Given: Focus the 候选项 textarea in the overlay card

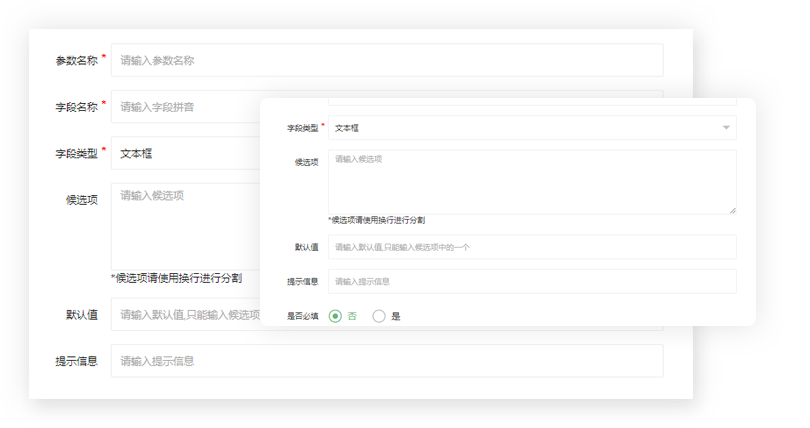Looking at the screenshot, I should (x=532, y=181).
